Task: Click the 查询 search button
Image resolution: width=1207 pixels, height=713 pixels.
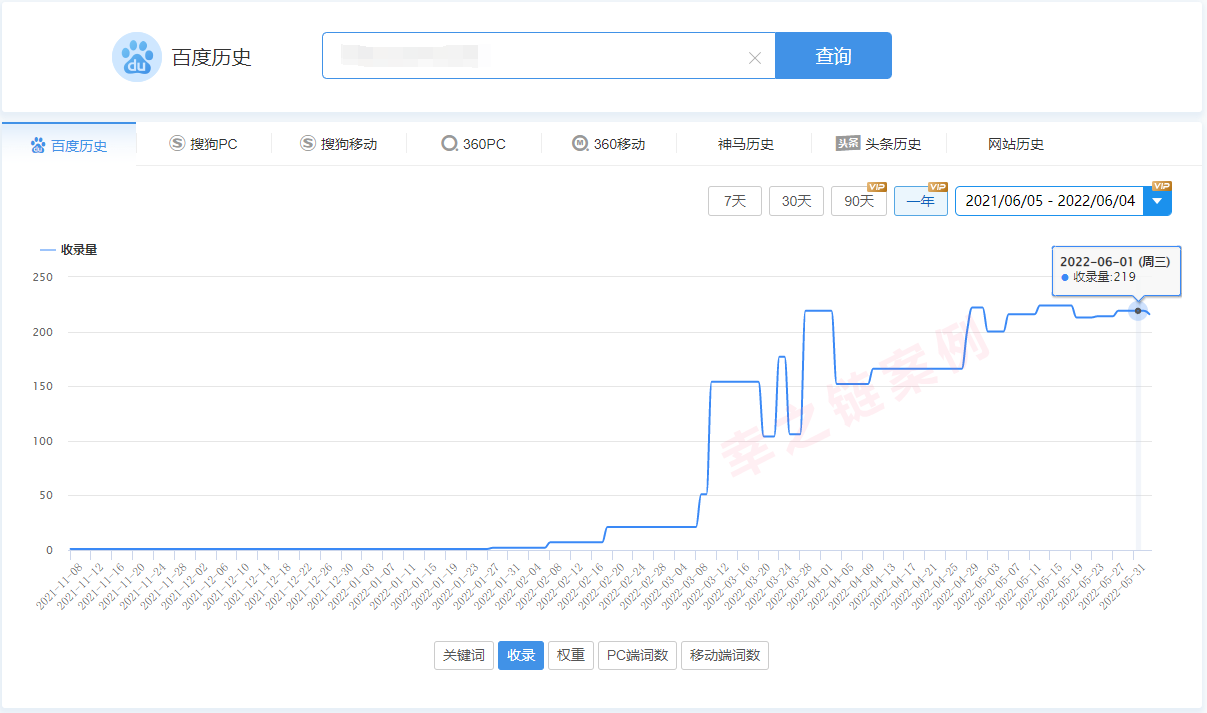Action: [x=833, y=56]
